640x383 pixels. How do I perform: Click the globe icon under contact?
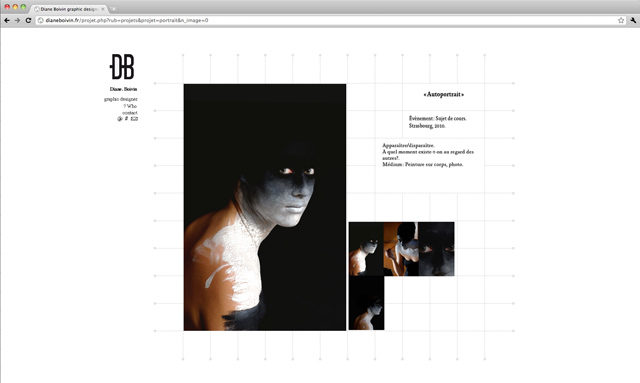pos(120,119)
